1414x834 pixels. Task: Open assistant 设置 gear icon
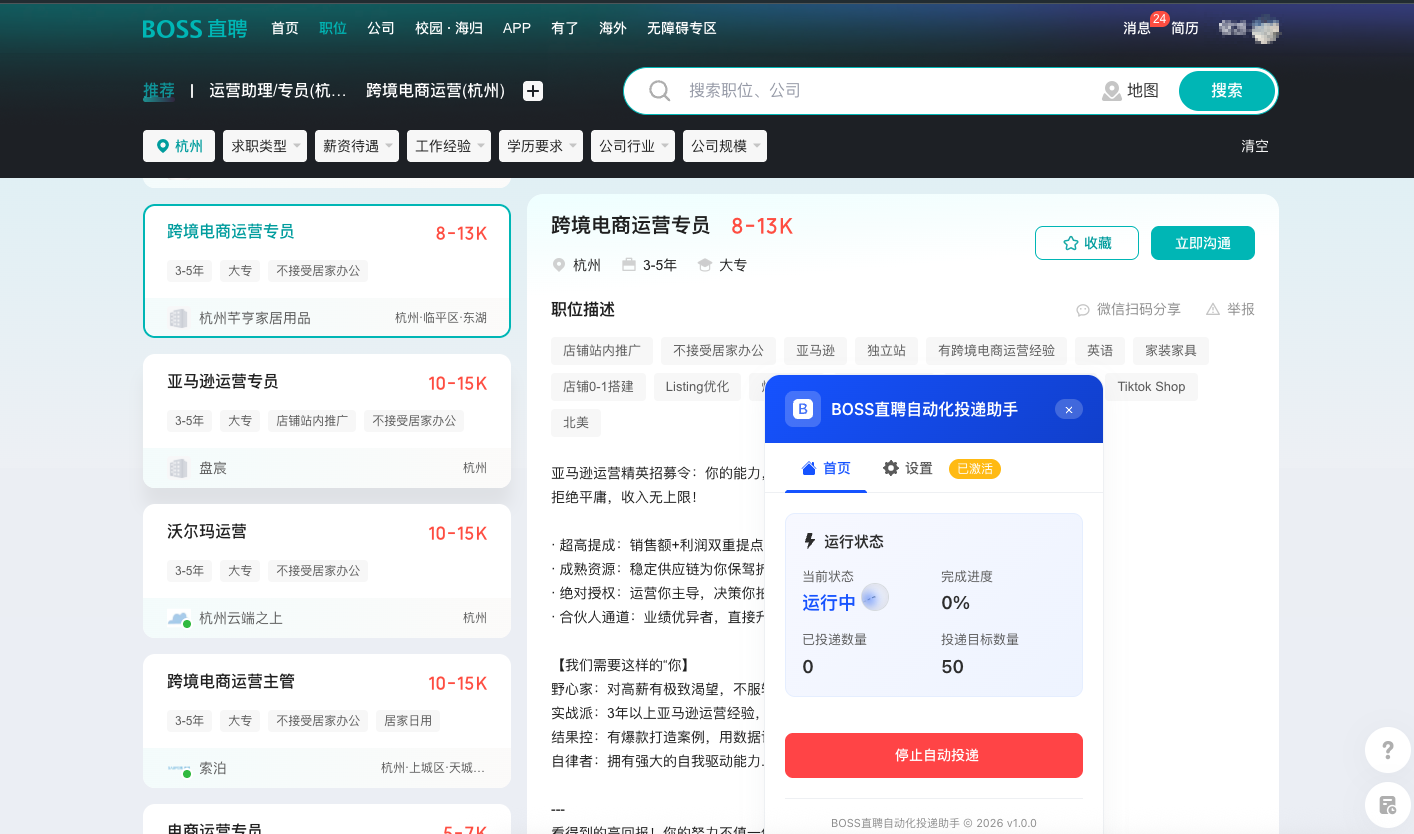[890, 468]
